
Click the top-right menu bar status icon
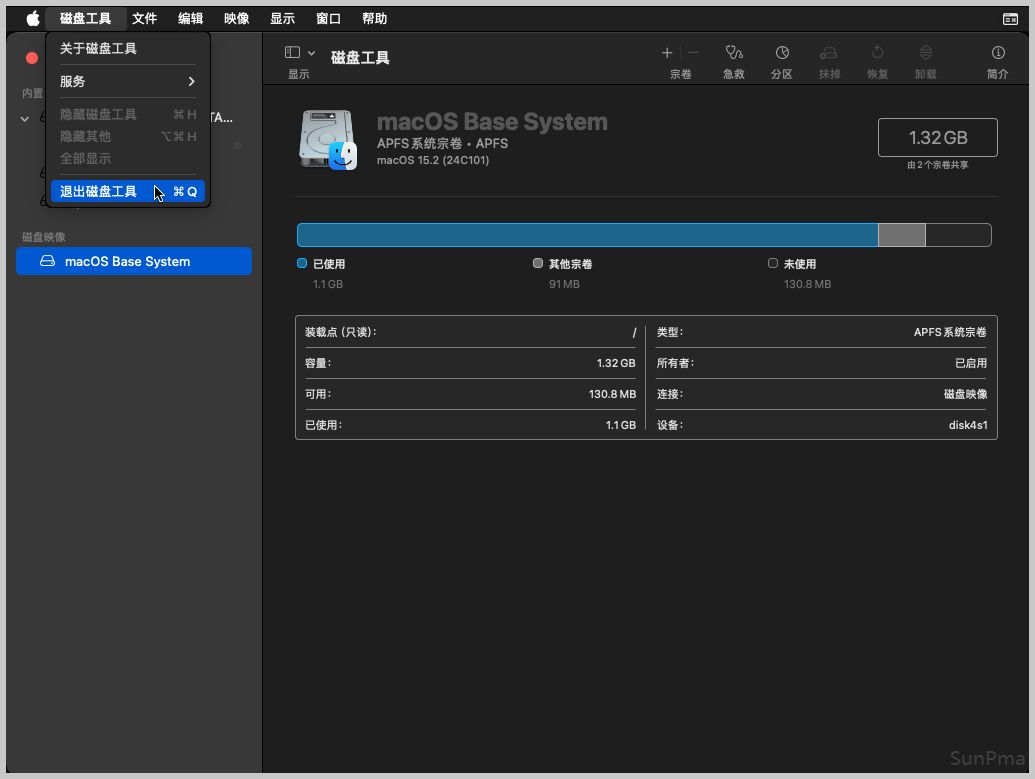coord(1010,18)
